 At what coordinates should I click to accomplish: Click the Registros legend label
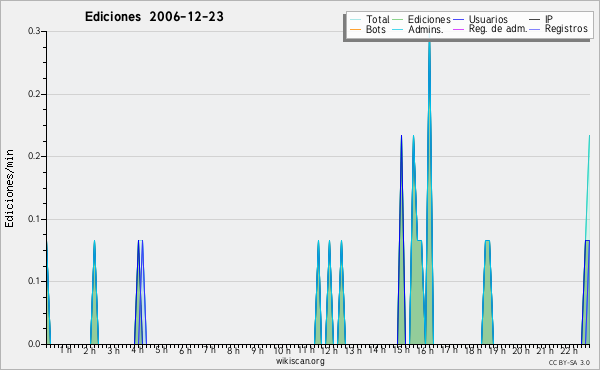566,29
